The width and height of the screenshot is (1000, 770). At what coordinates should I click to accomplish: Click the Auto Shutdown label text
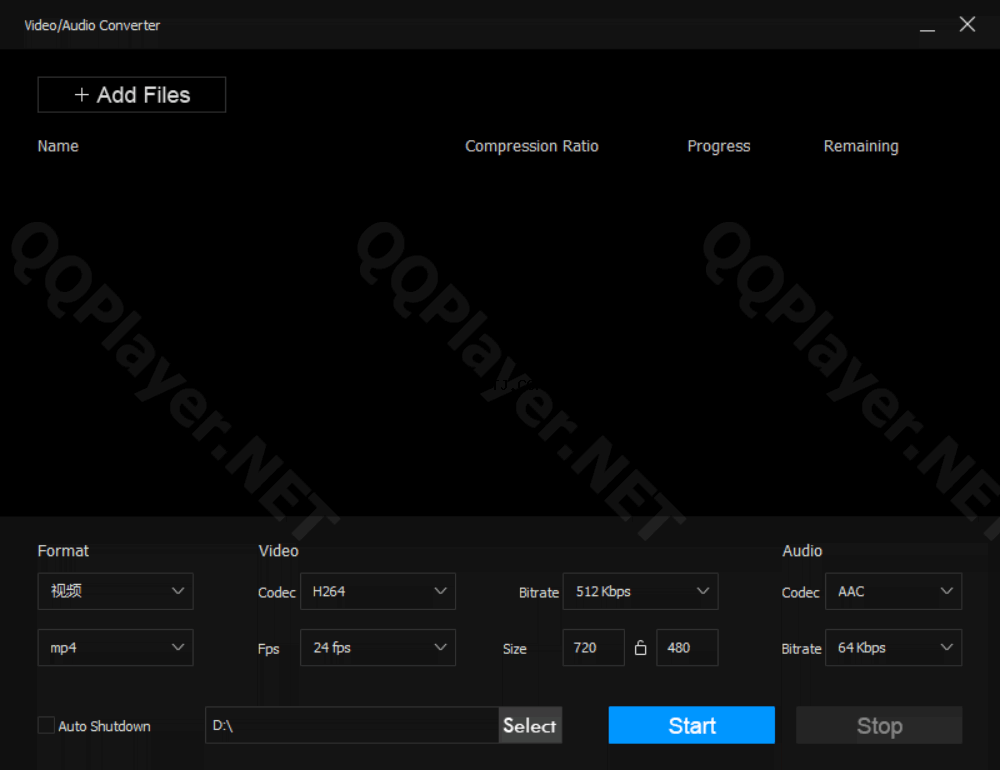click(x=104, y=726)
